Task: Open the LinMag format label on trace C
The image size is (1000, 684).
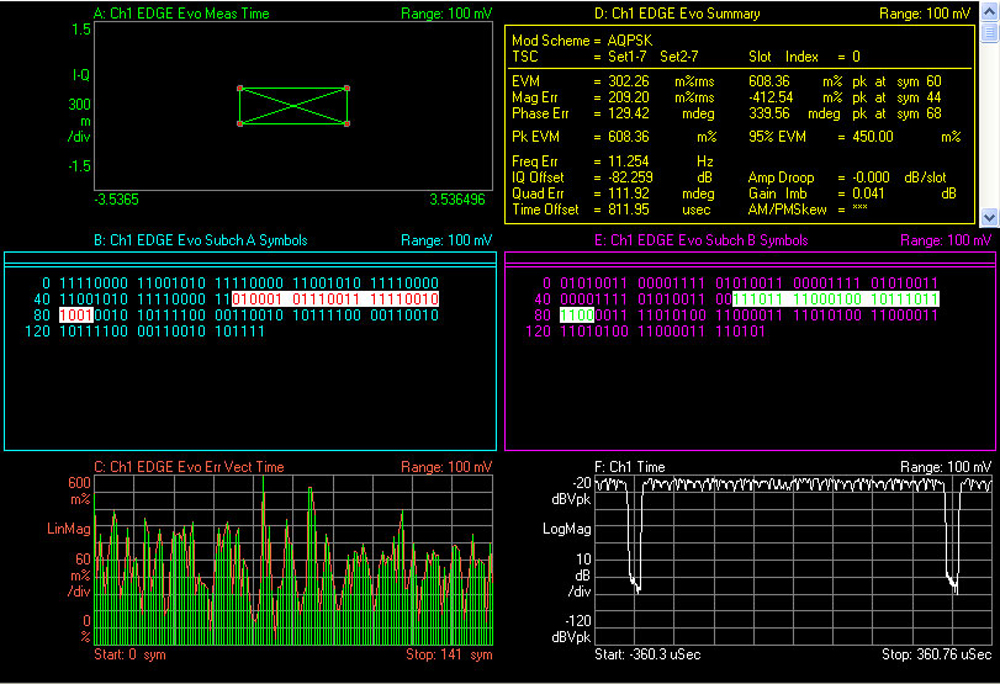Action: (68, 527)
